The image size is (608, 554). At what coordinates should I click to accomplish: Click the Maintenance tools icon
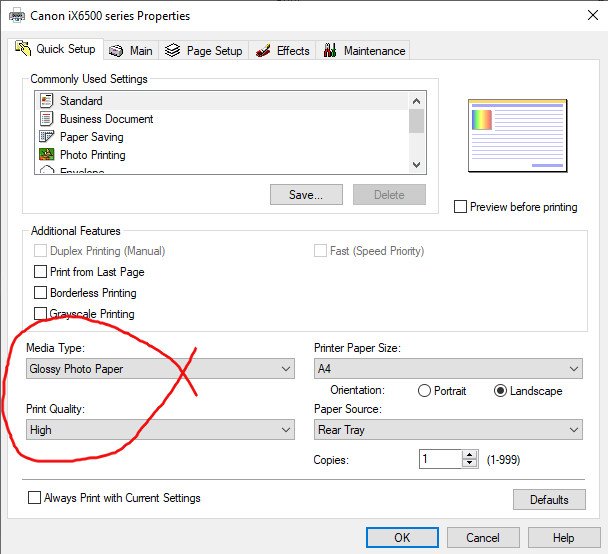330,50
